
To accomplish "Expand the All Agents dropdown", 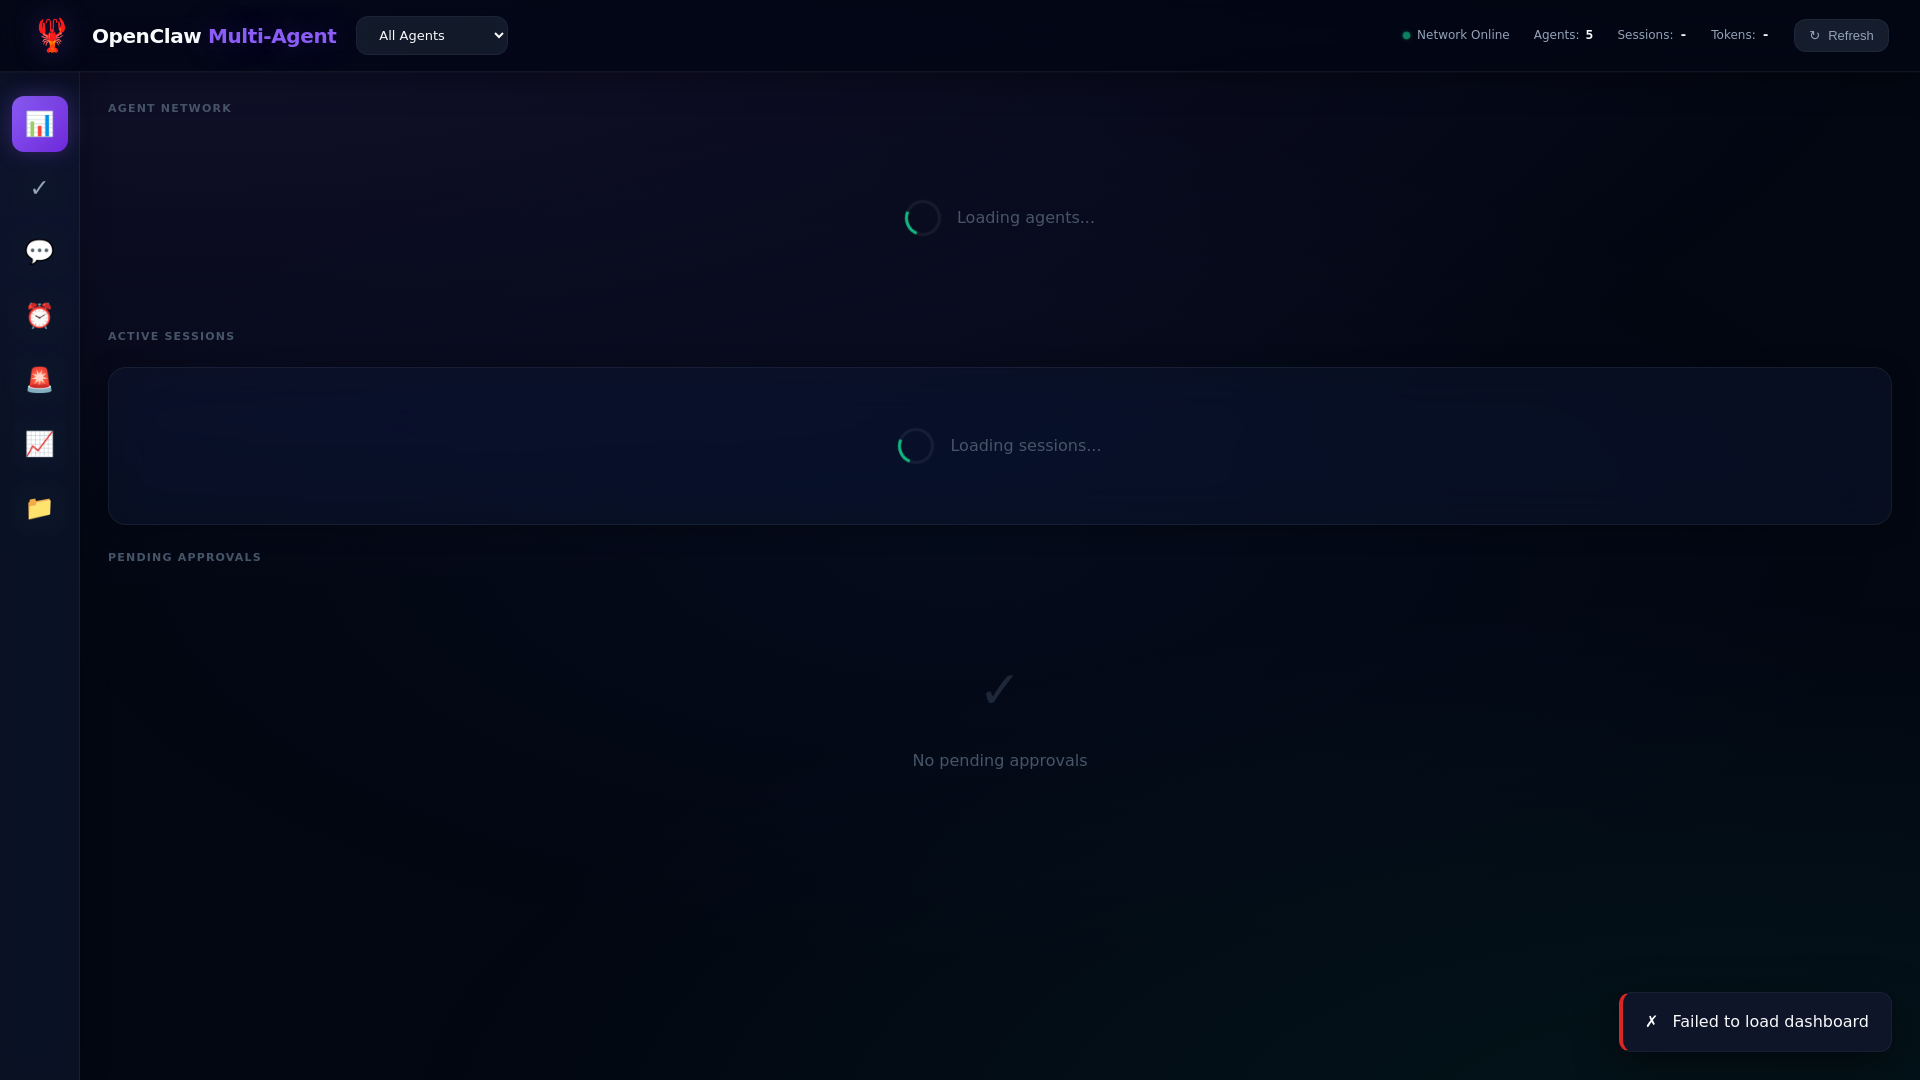I will 432,35.
